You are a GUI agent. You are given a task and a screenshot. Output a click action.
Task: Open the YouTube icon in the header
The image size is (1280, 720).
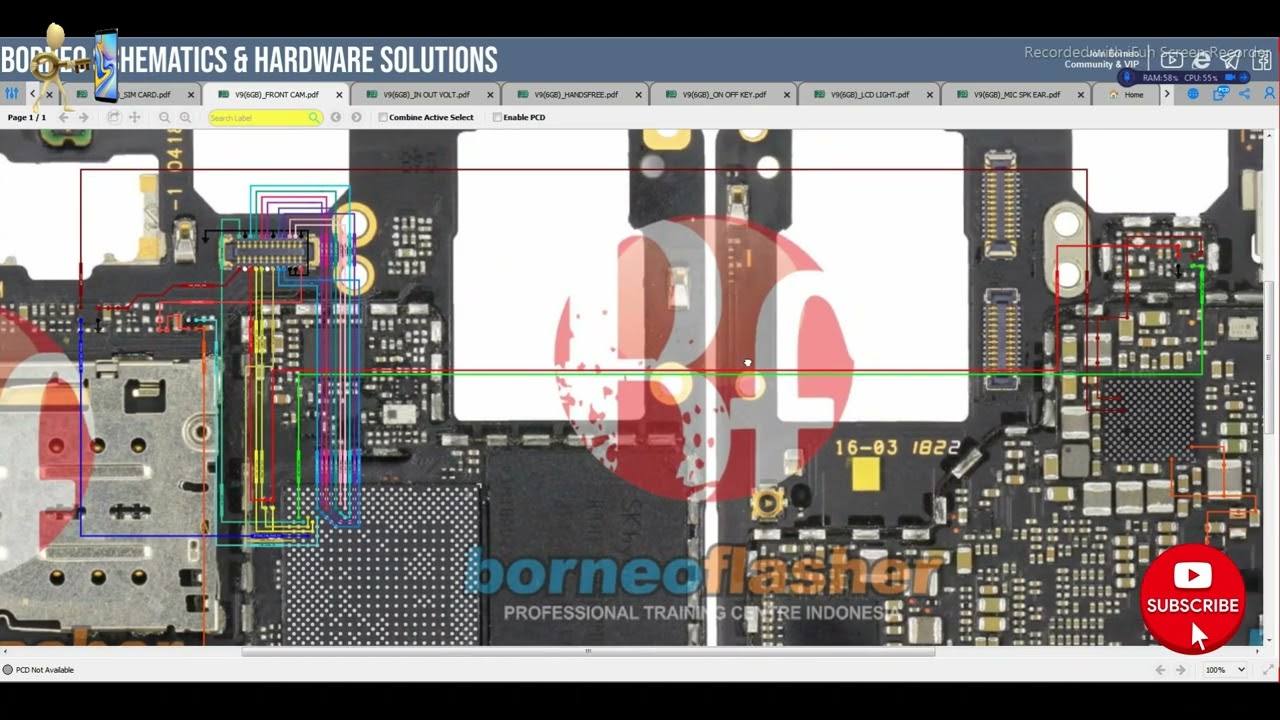[x=1171, y=60]
